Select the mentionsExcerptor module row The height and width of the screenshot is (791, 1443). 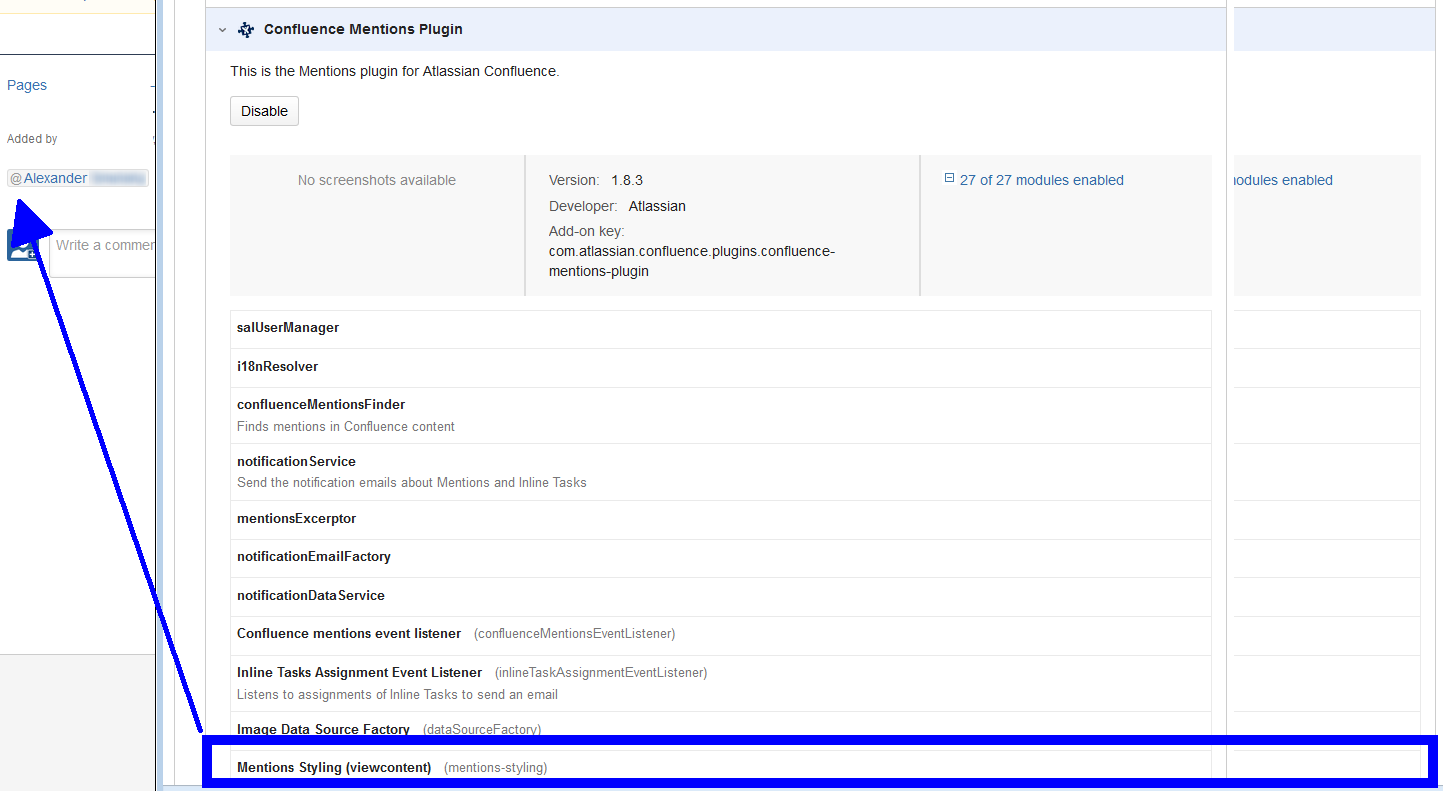(x=720, y=520)
